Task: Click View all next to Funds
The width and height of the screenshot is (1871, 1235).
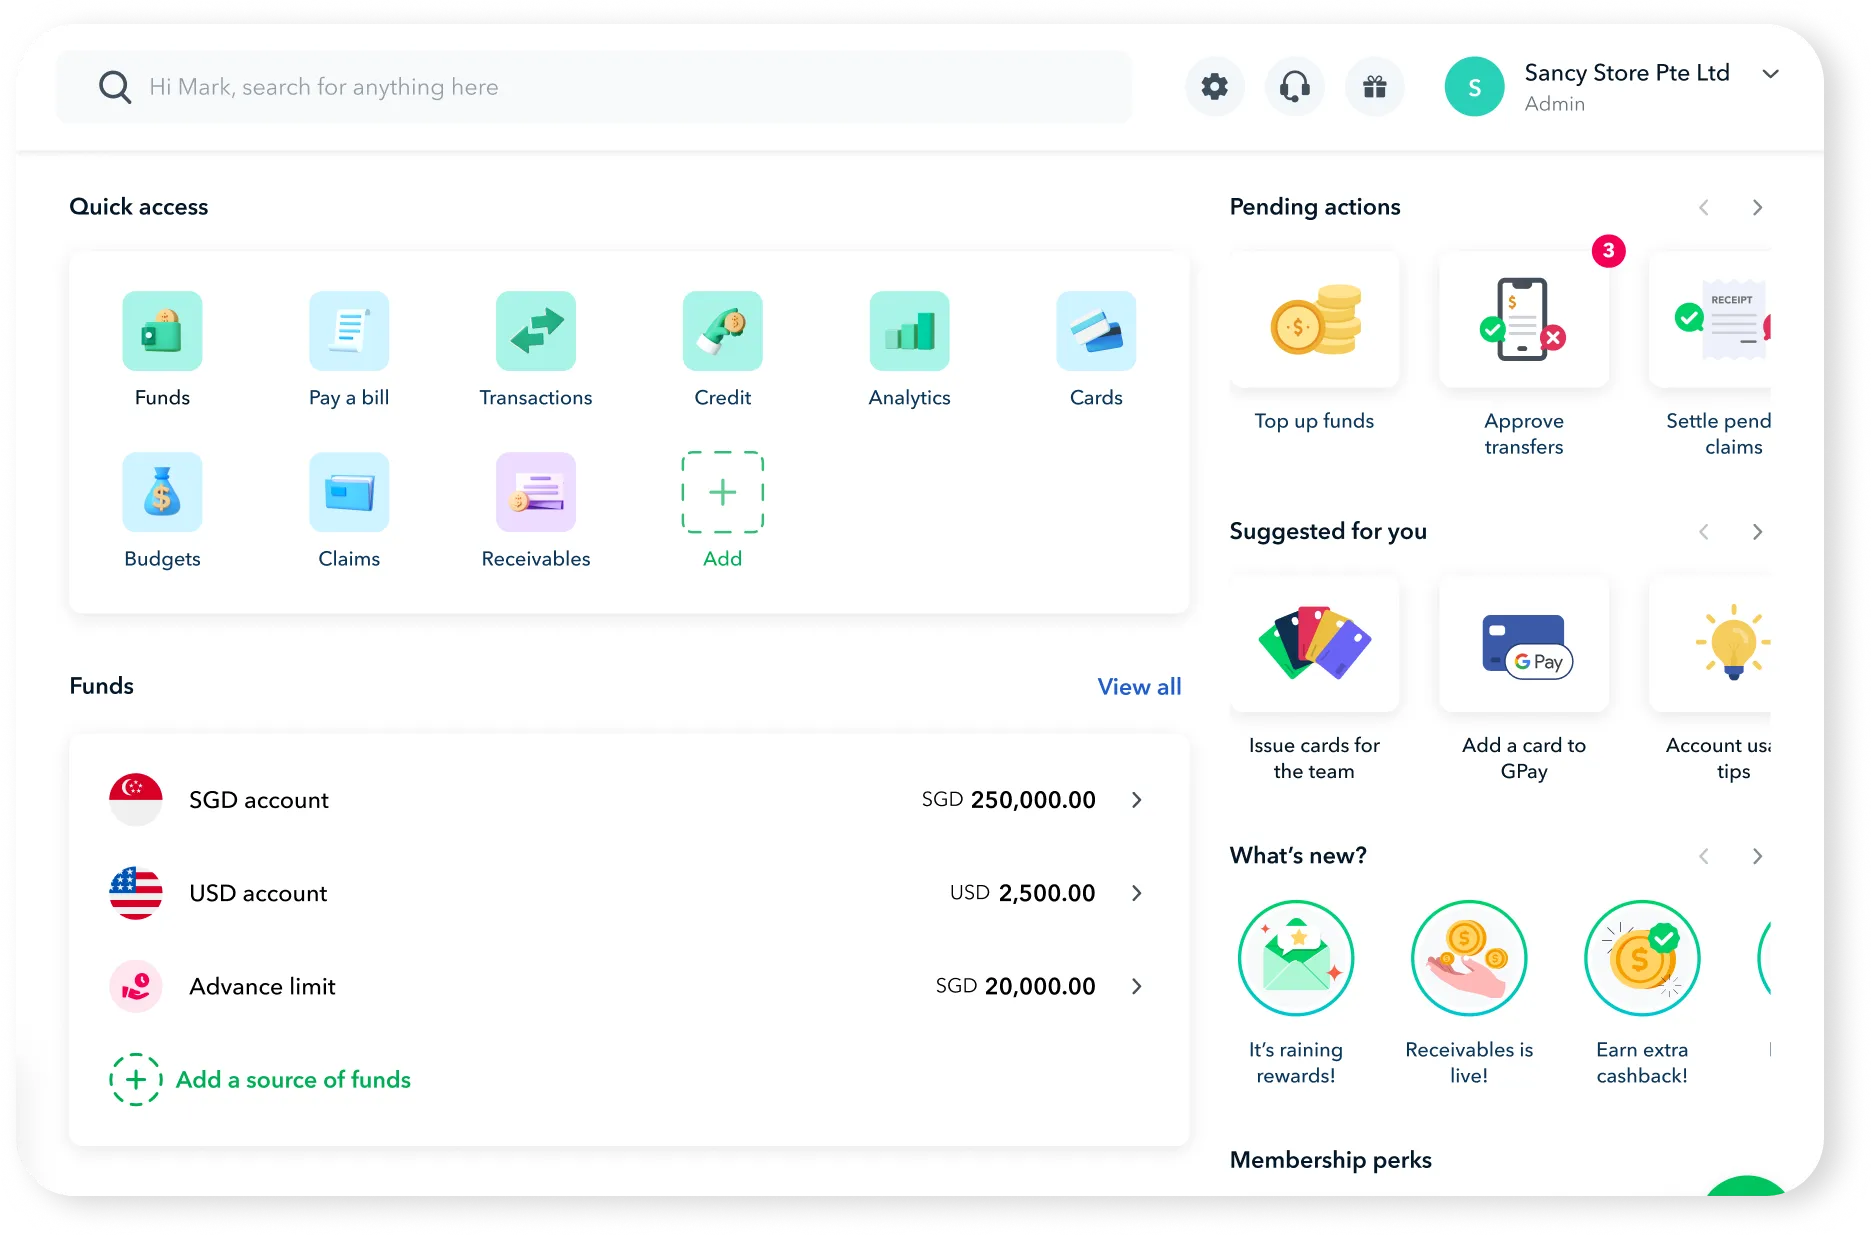Action: (1139, 687)
